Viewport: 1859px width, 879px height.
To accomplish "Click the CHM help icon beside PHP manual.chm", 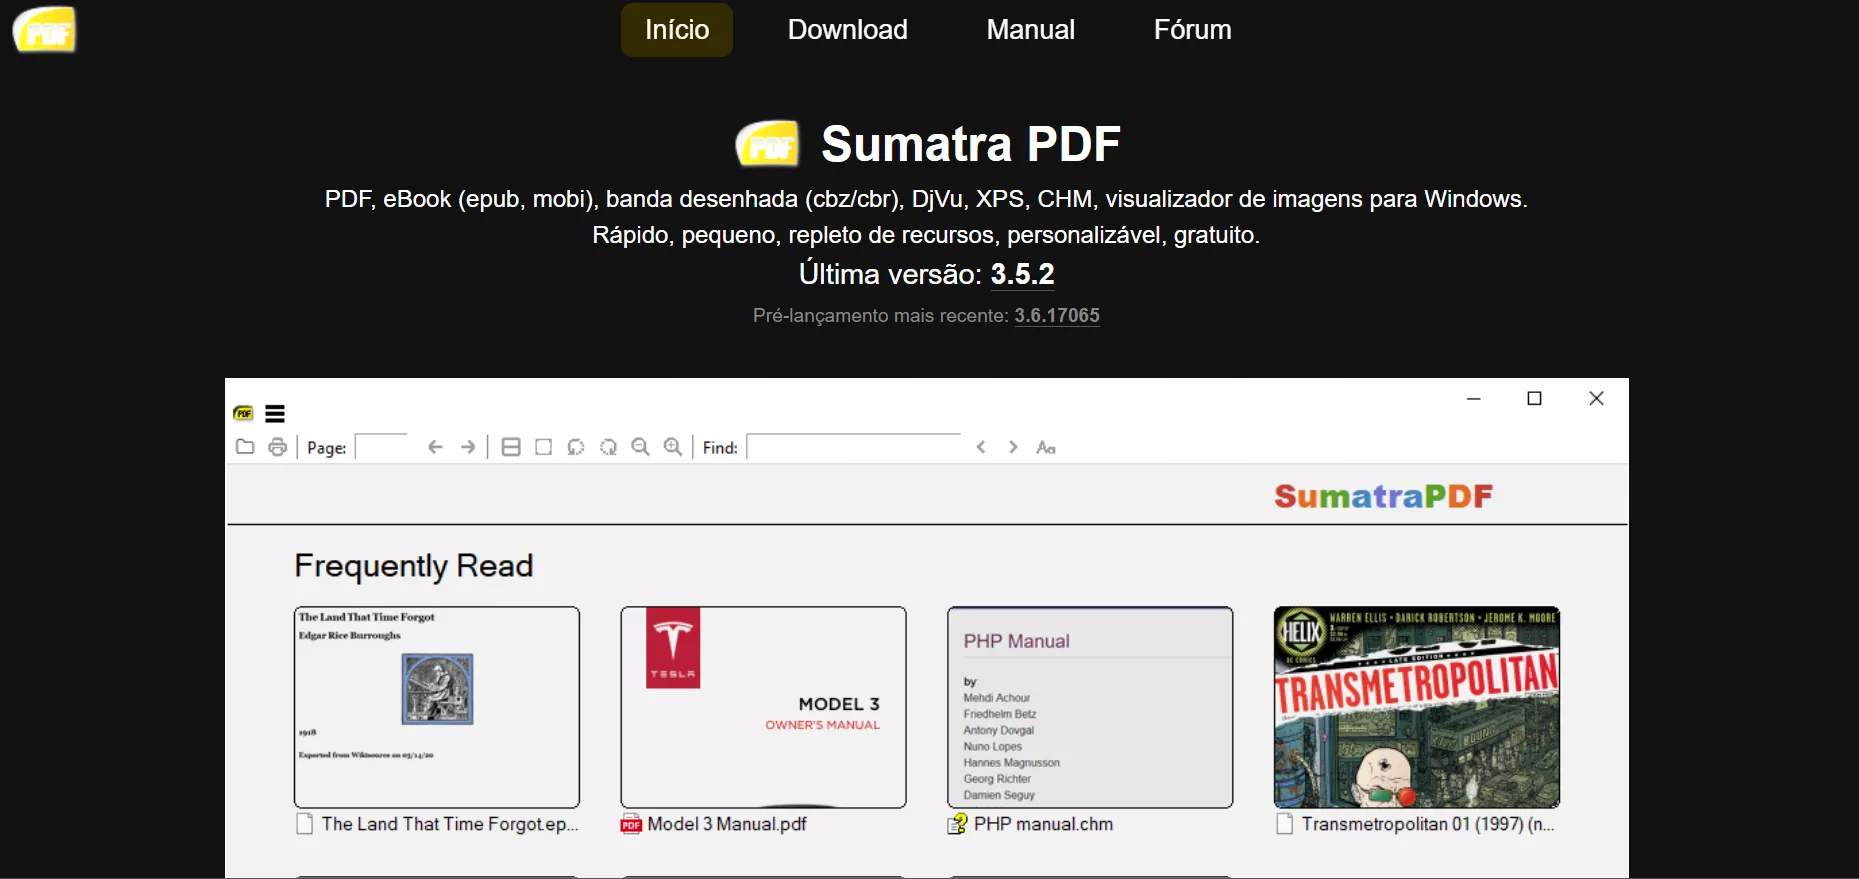I will point(957,824).
